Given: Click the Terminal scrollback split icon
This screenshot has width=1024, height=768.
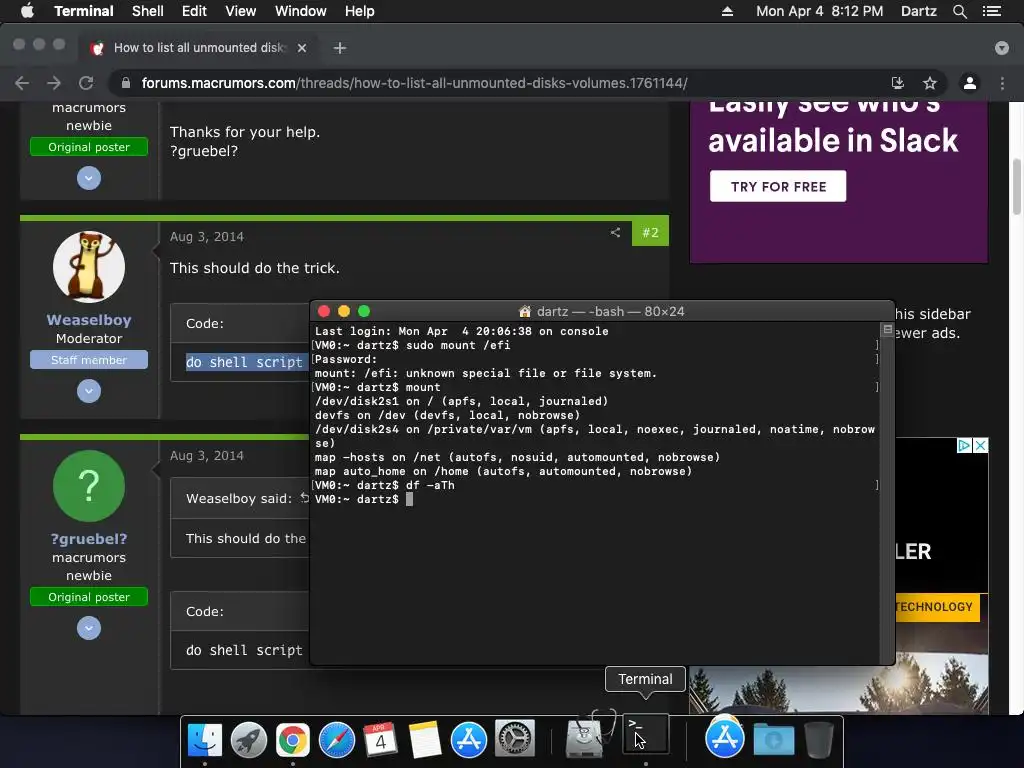Looking at the screenshot, I should (887, 330).
